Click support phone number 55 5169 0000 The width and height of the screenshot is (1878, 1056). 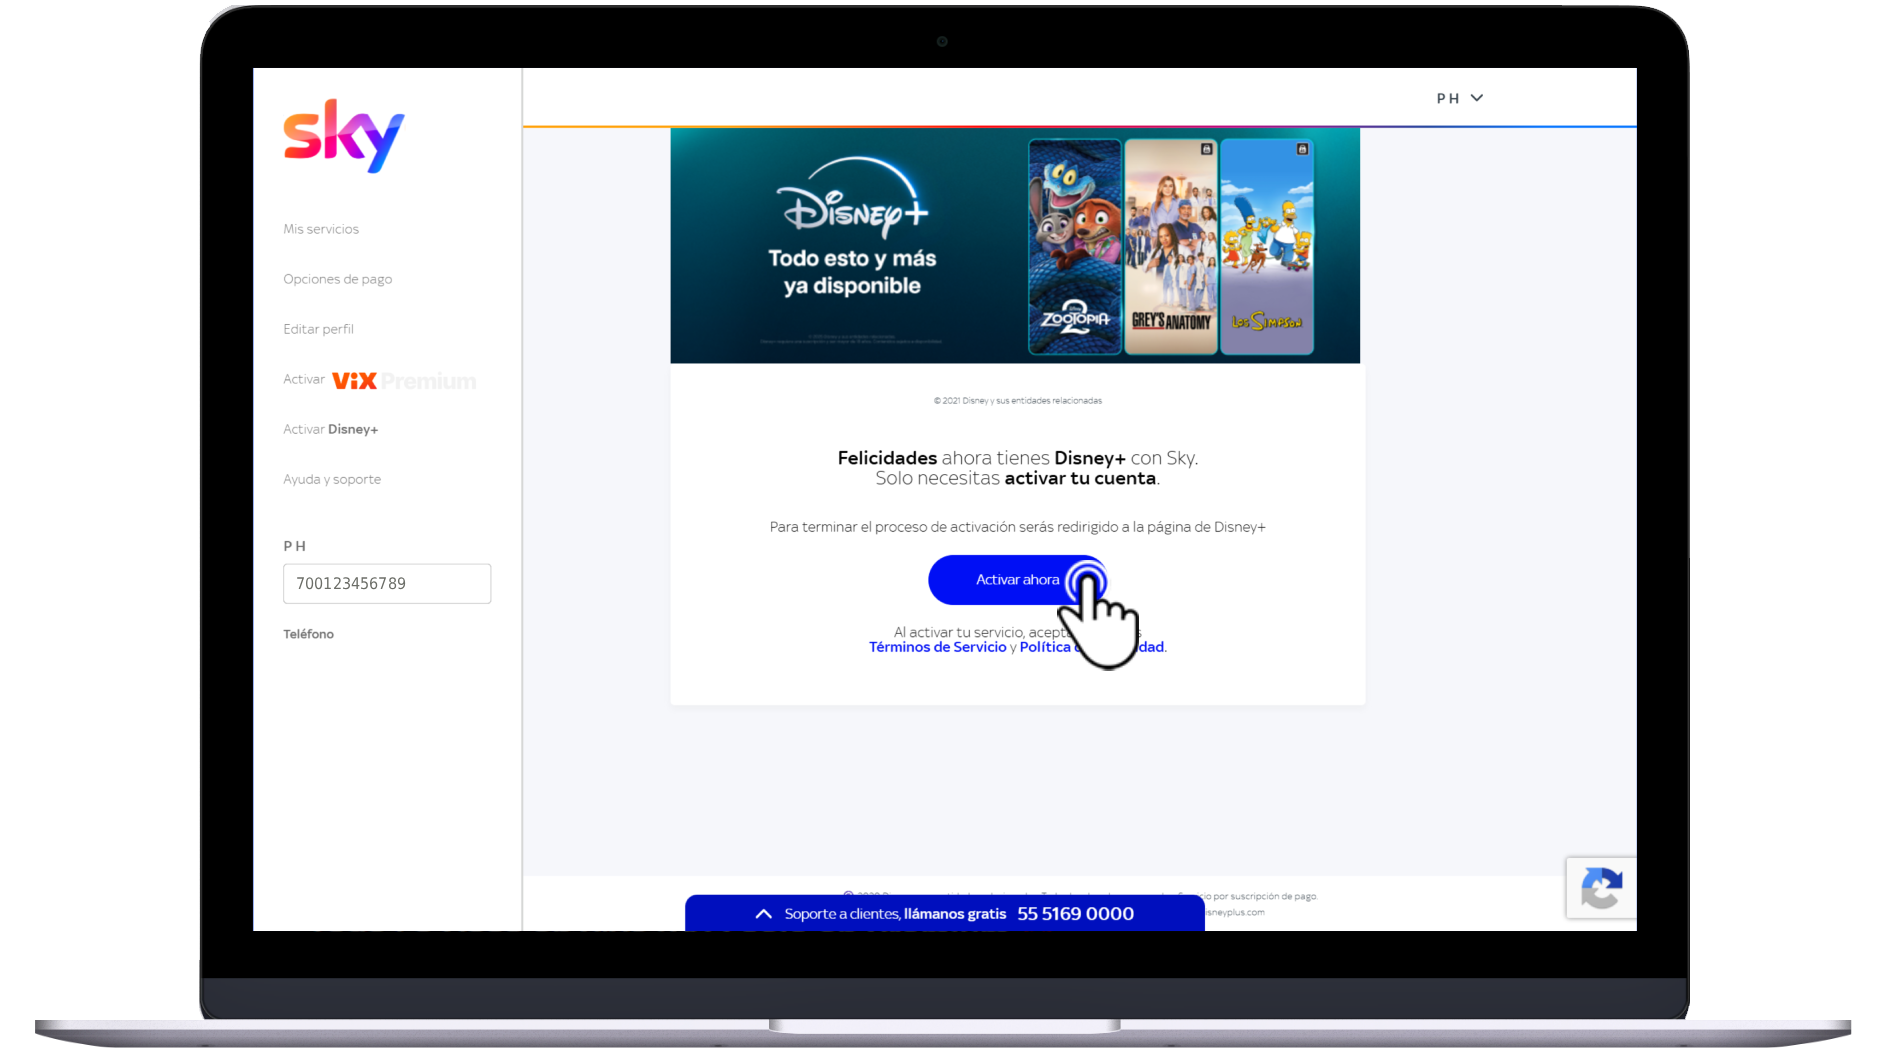tap(1075, 914)
